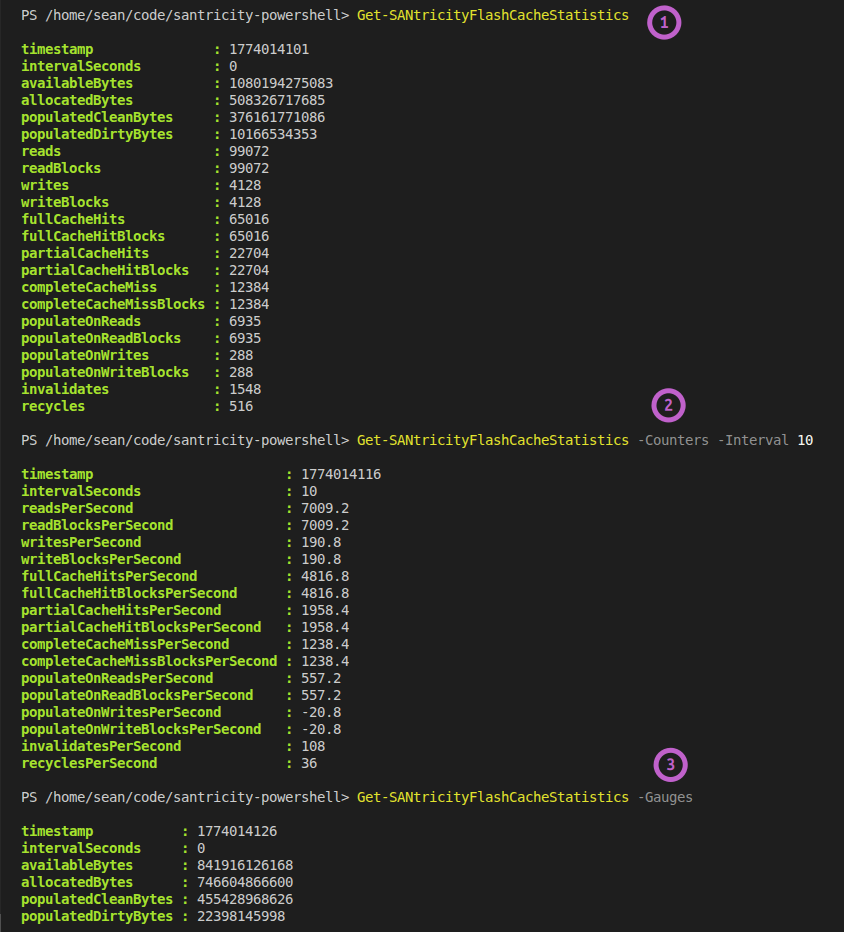Click the timestamp value 1774014126
The image size is (844, 932).
coord(237,832)
